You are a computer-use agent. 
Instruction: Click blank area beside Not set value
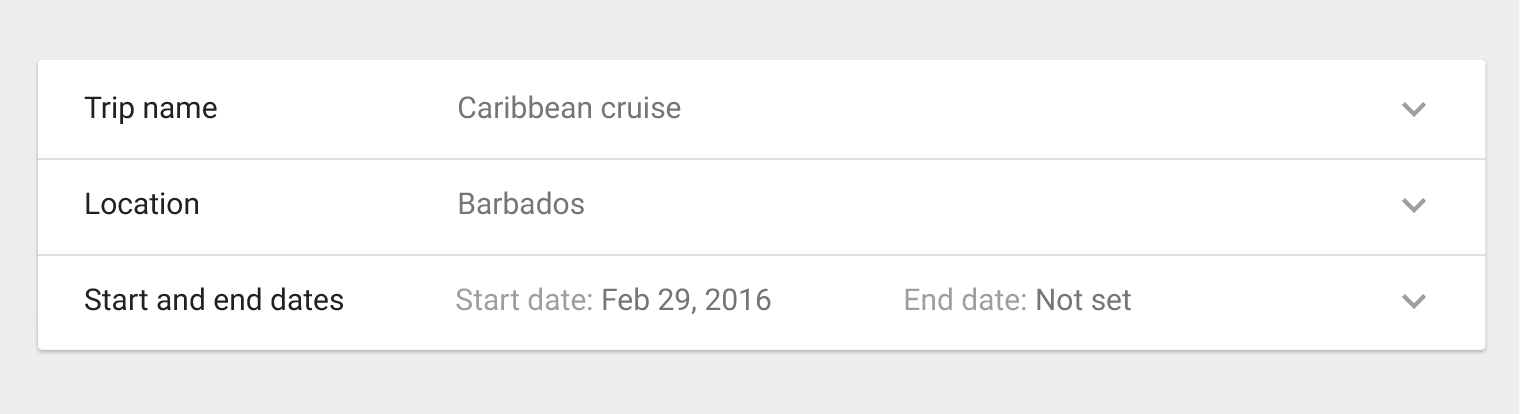[x=1265, y=300]
